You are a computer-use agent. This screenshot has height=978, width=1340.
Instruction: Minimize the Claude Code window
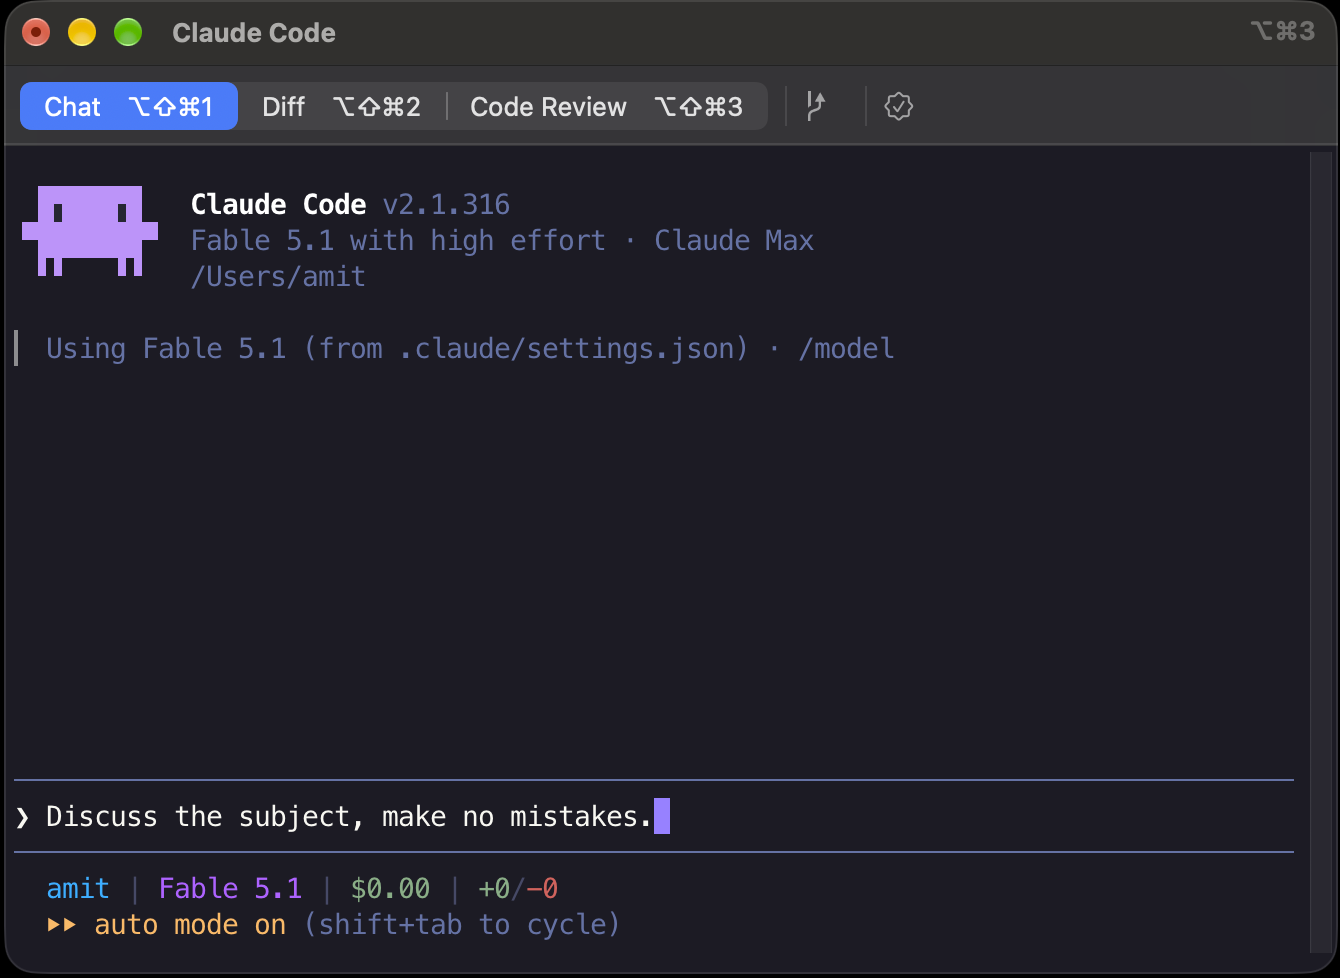82,33
